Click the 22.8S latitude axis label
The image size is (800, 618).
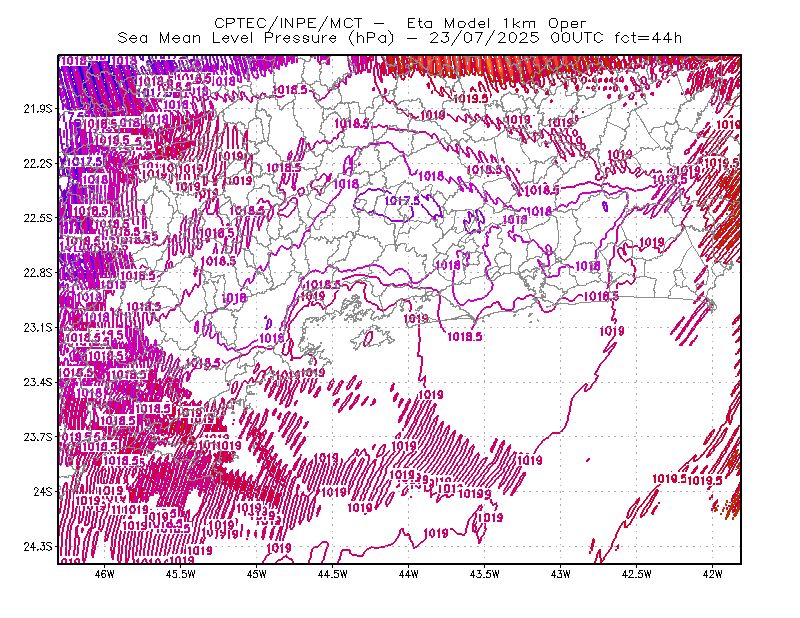pos(38,273)
